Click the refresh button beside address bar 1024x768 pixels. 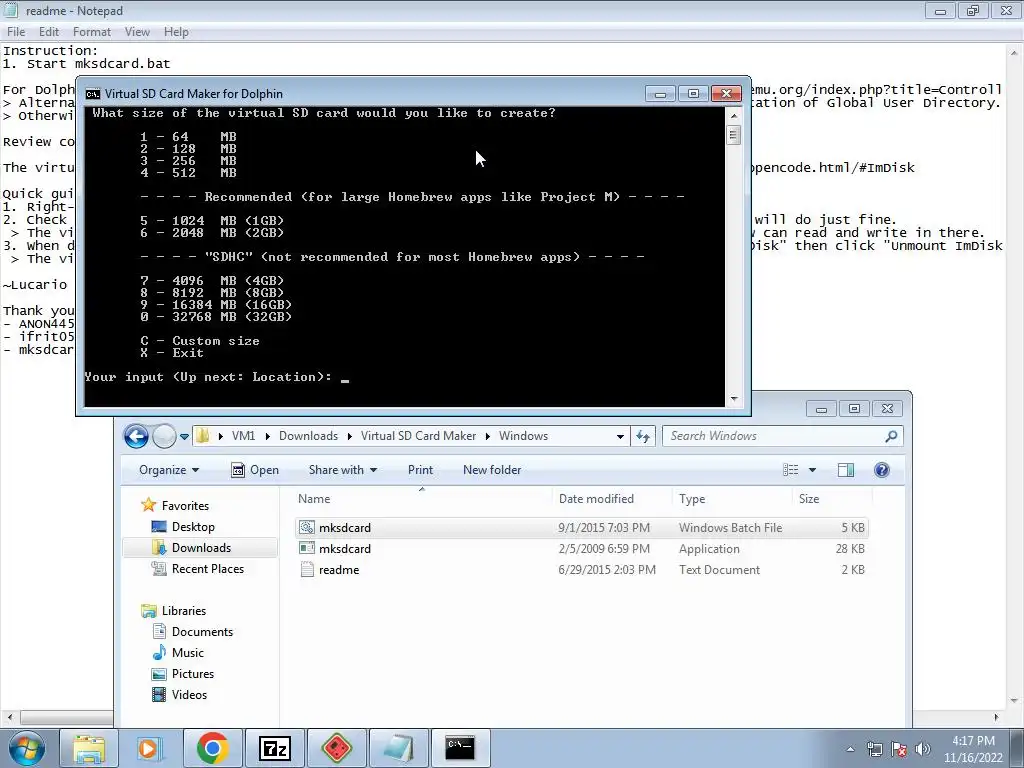tap(643, 436)
